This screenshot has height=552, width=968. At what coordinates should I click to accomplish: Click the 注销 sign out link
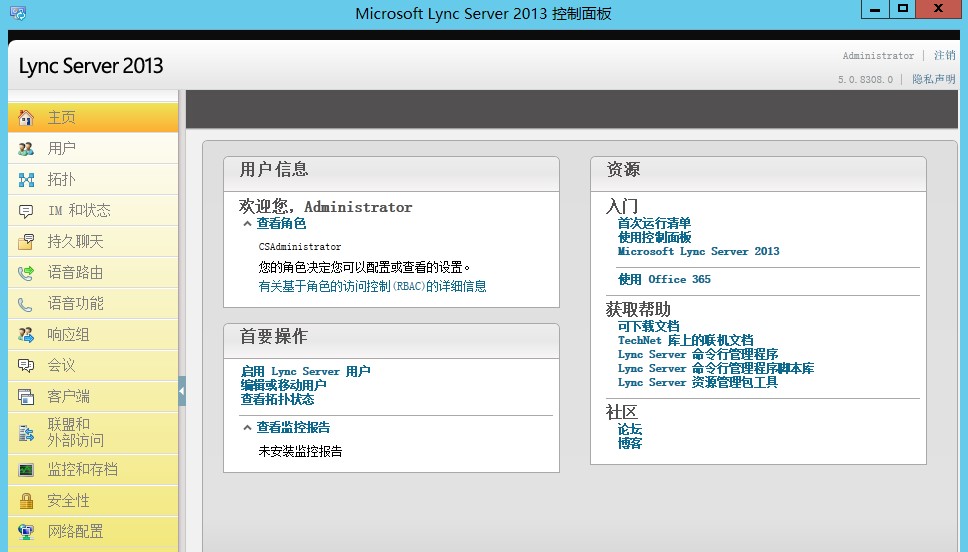click(945, 56)
